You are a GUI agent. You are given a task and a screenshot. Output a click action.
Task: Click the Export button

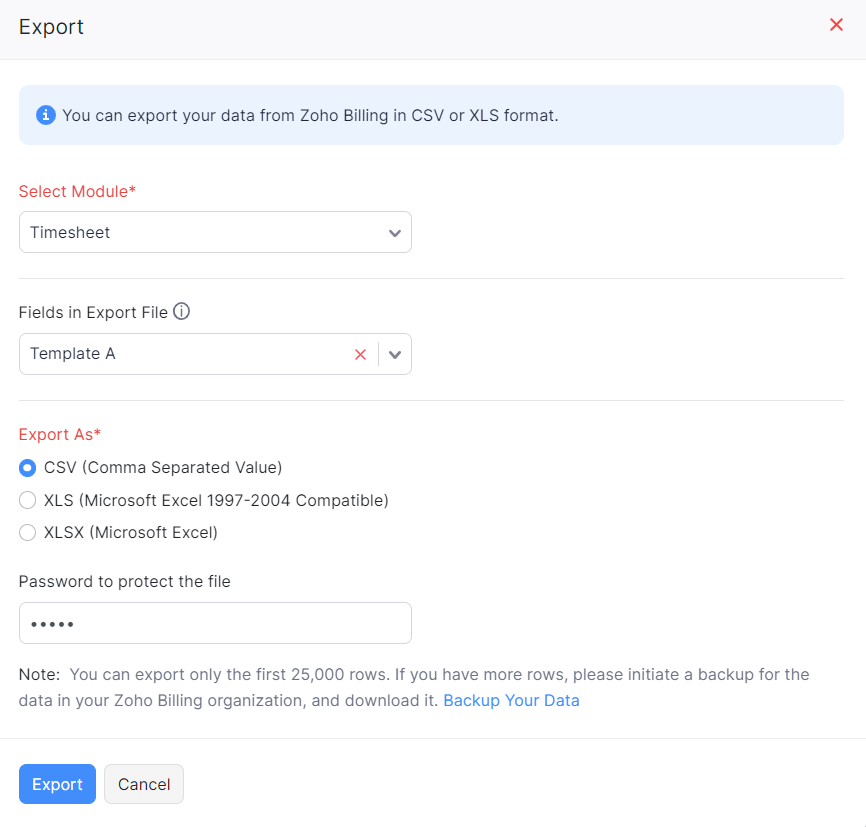(57, 784)
